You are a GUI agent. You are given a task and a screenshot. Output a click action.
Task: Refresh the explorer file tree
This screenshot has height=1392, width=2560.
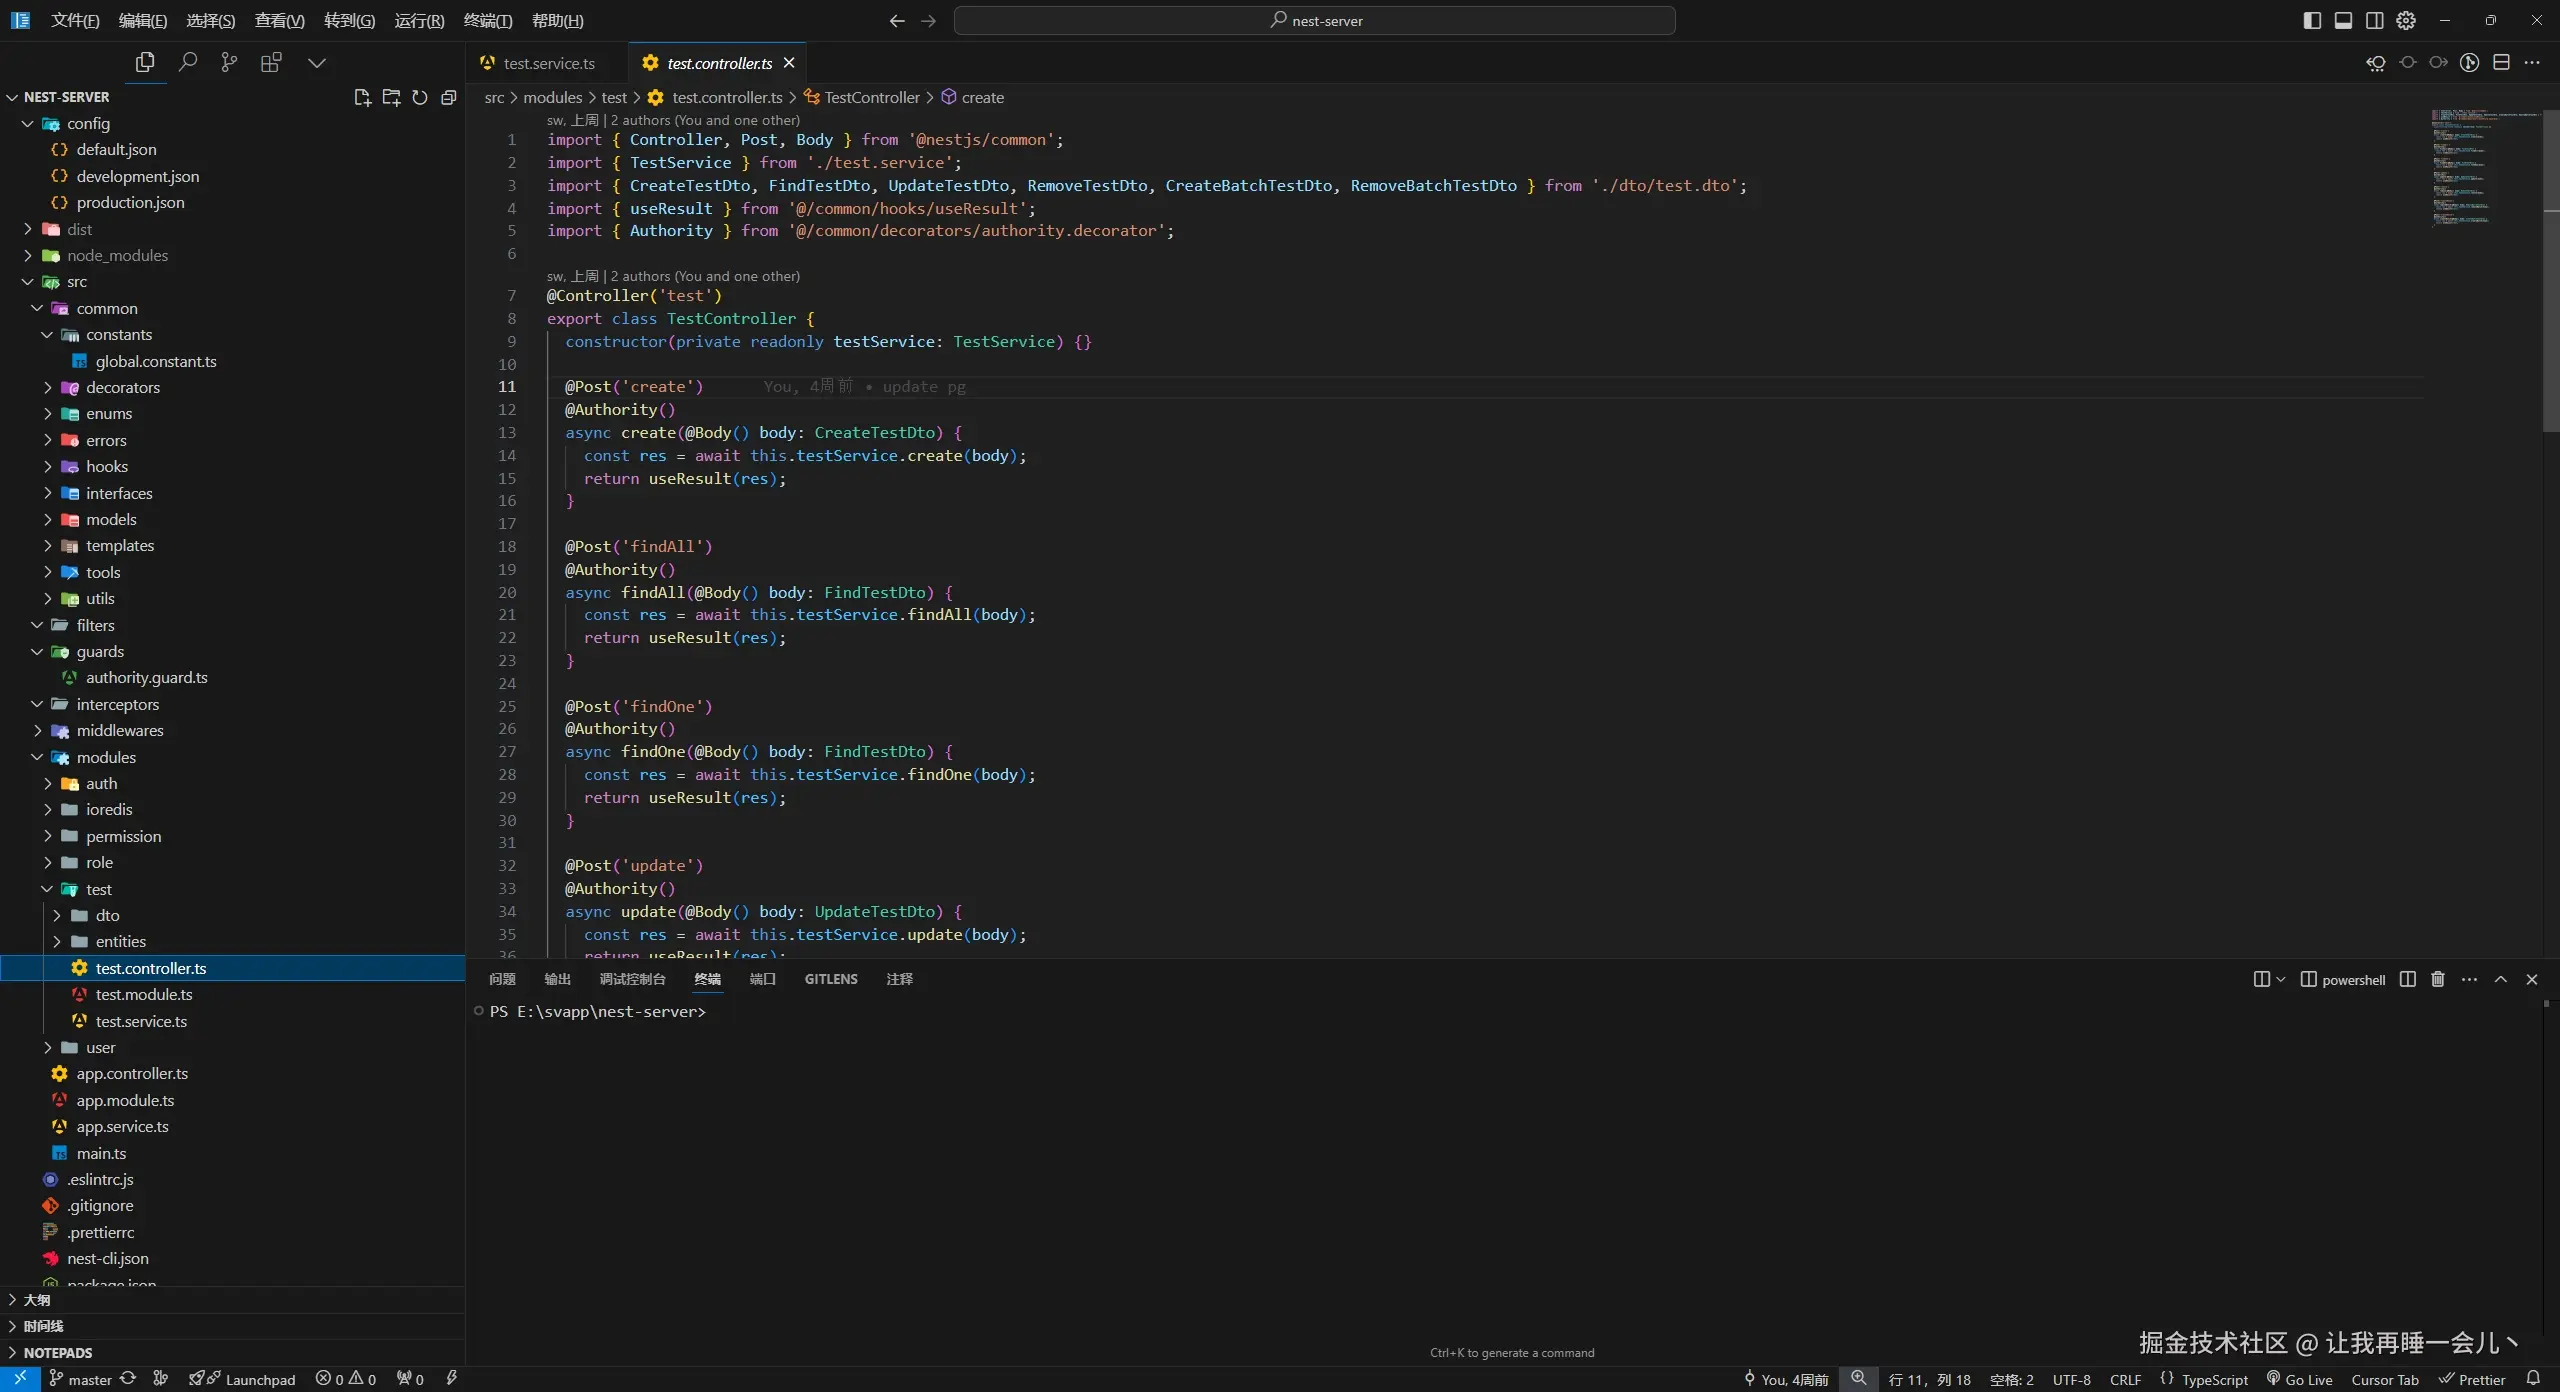(x=420, y=97)
